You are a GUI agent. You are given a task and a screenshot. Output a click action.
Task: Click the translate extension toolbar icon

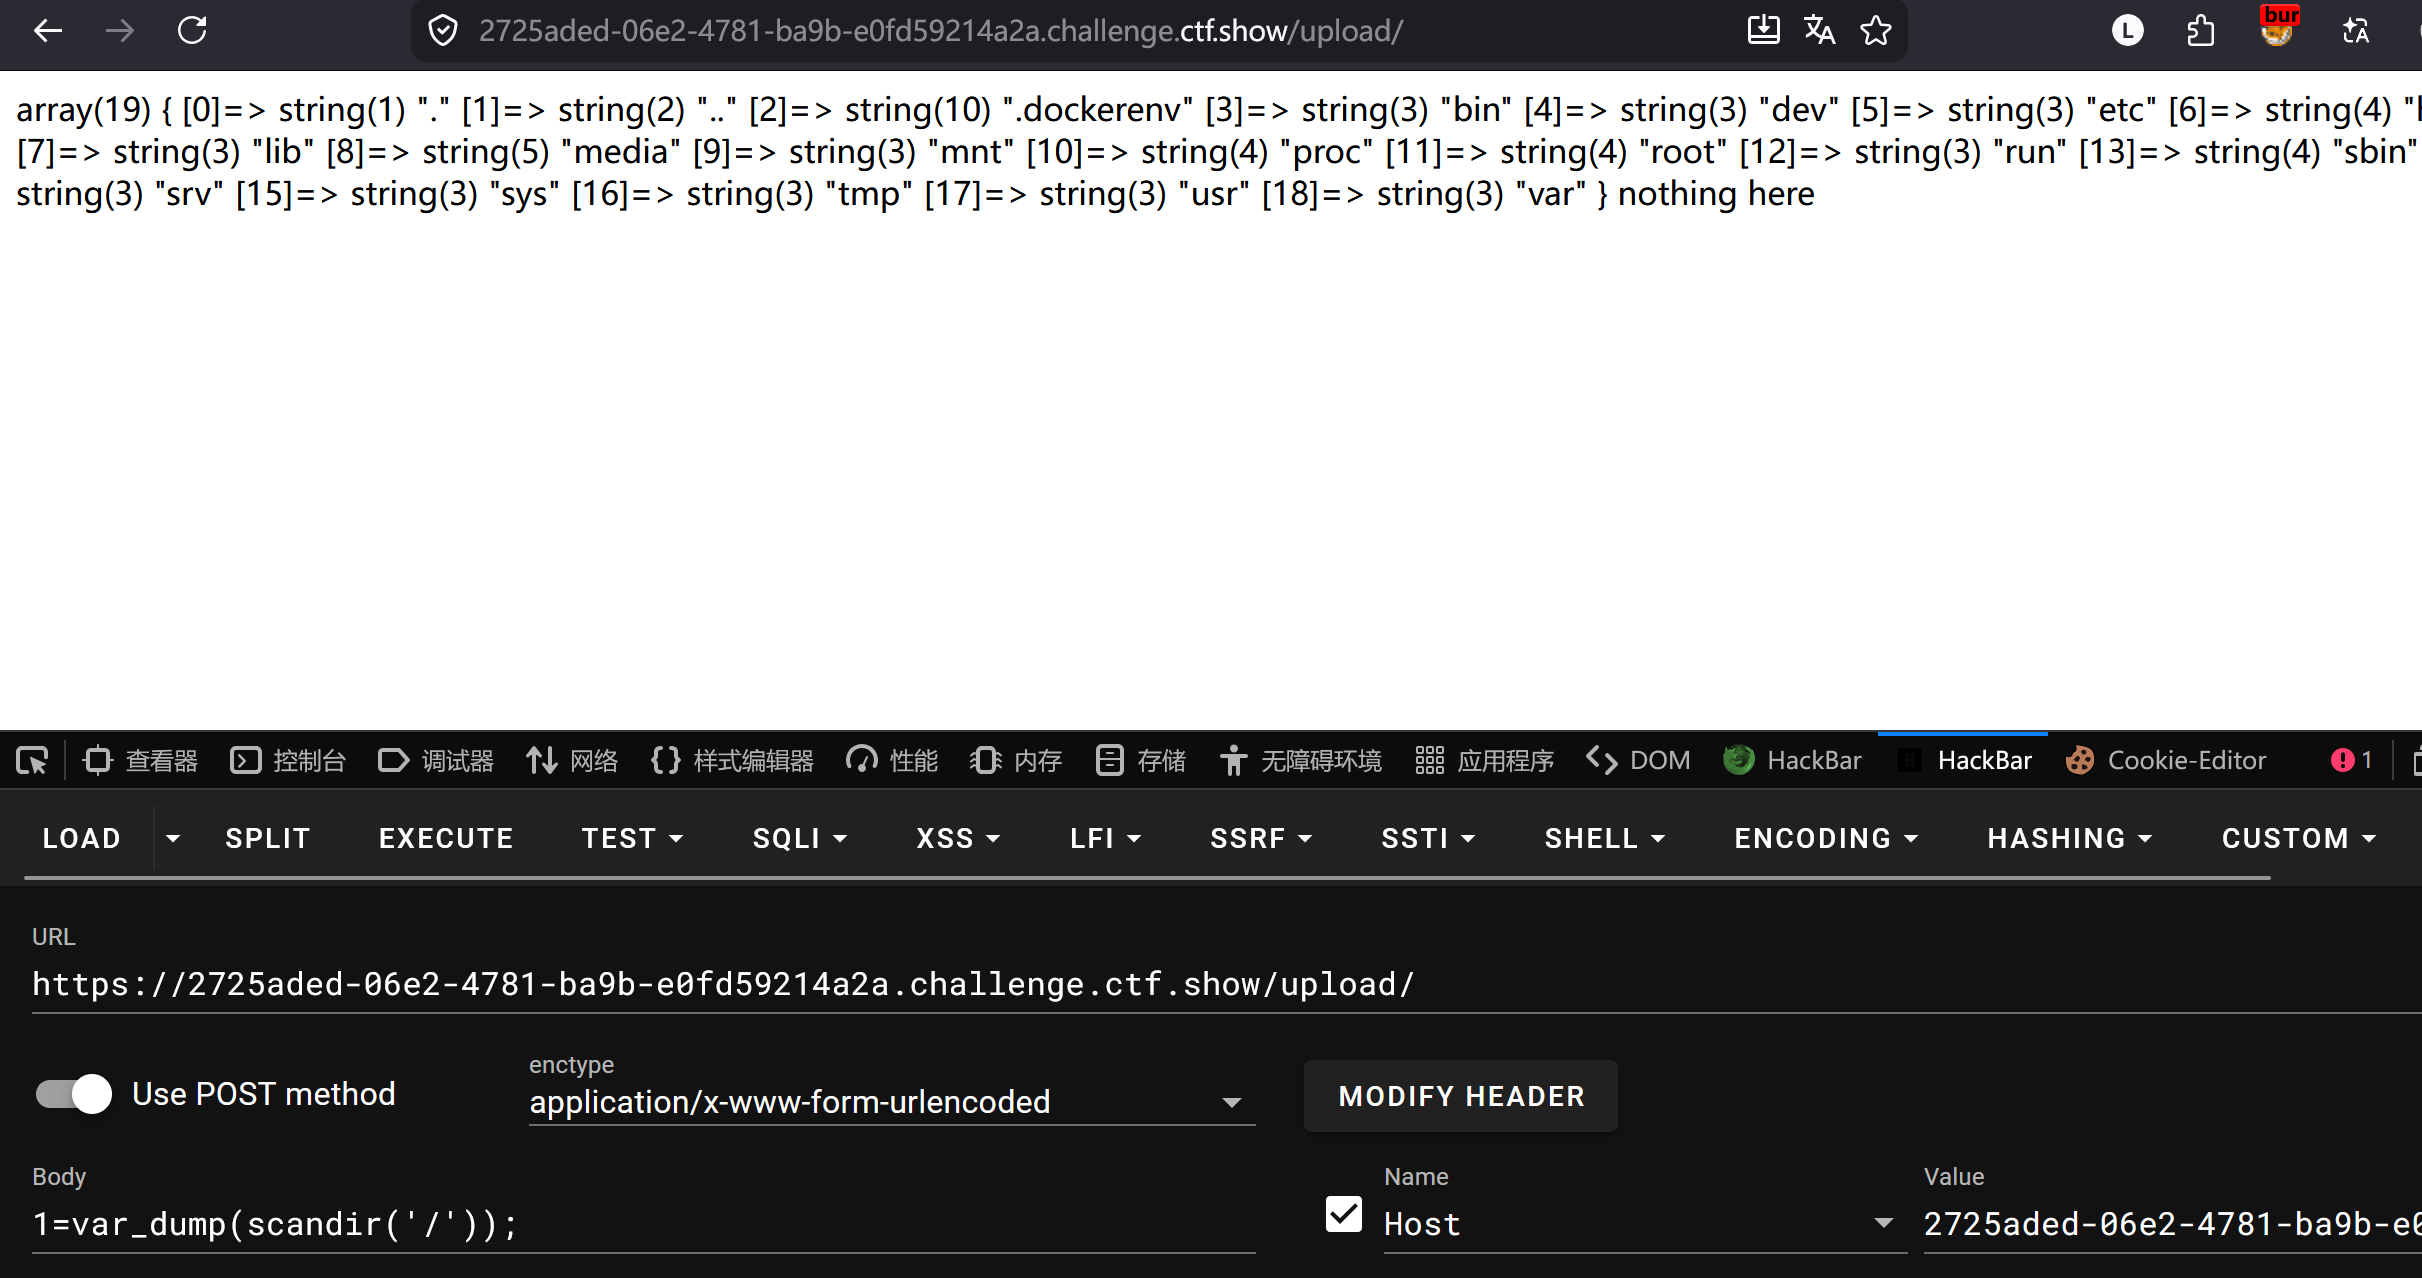[2356, 31]
